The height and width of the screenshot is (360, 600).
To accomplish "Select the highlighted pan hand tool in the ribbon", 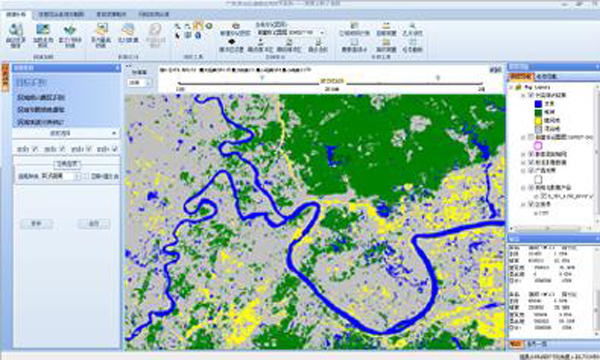I will [198, 26].
